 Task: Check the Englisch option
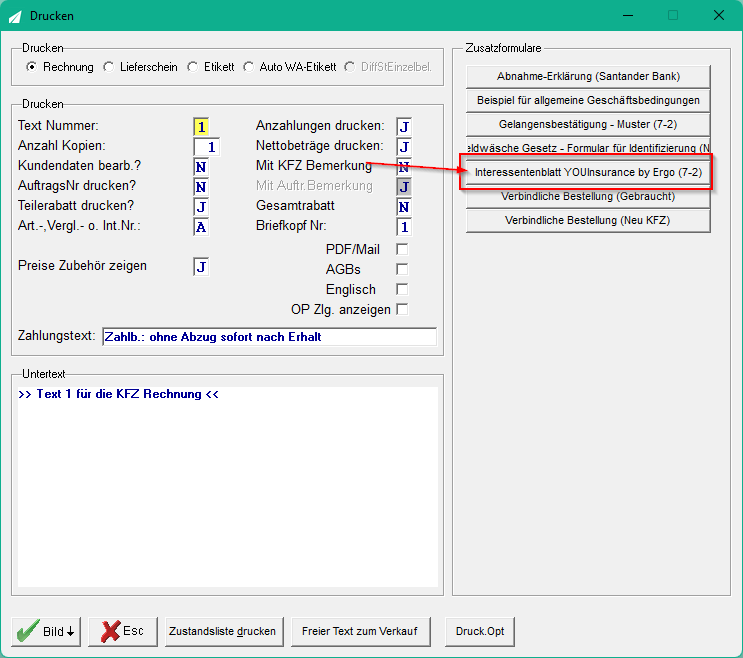coord(402,289)
